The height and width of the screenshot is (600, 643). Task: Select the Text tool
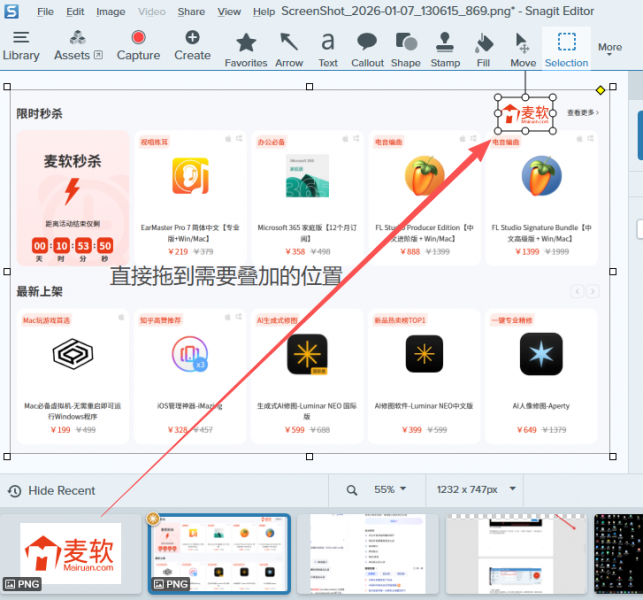click(328, 48)
